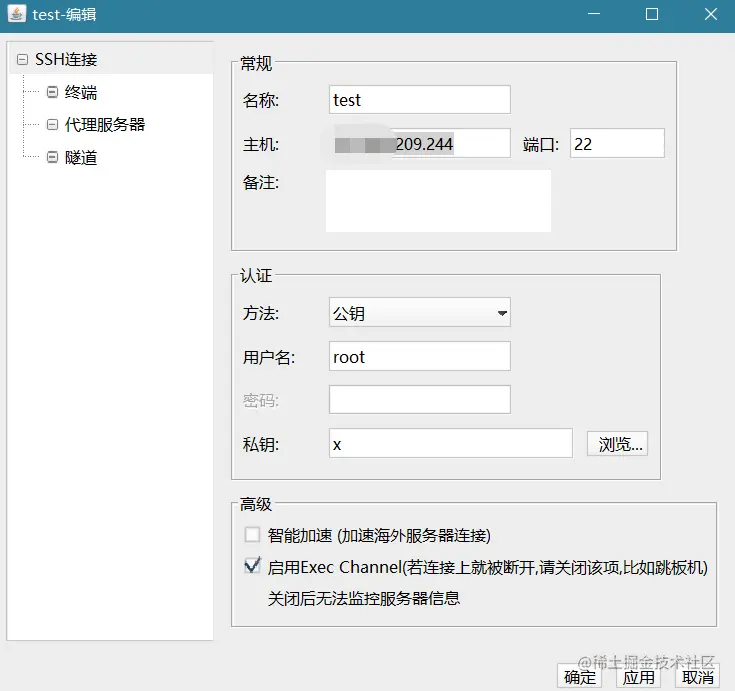Click the 应用 button
This screenshot has width=735, height=691.
coord(638,677)
